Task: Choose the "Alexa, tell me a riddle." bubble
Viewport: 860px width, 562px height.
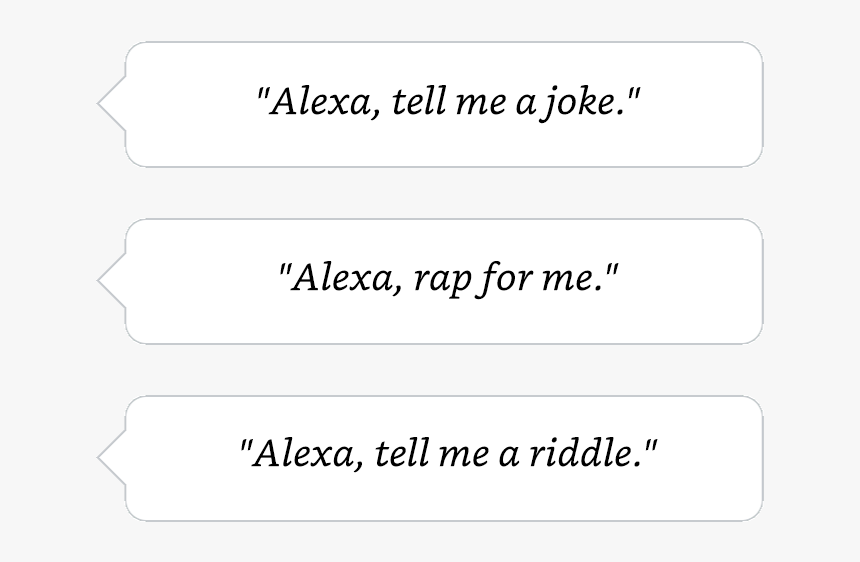Action: (431, 458)
